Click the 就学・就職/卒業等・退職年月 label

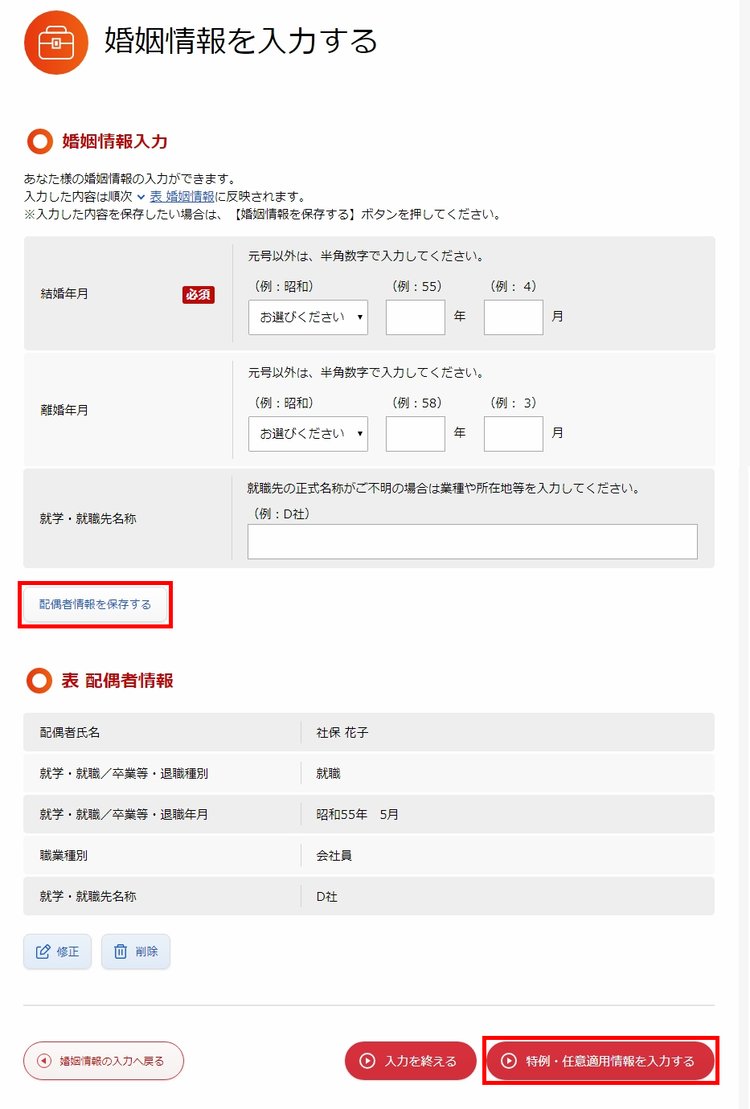click(124, 815)
